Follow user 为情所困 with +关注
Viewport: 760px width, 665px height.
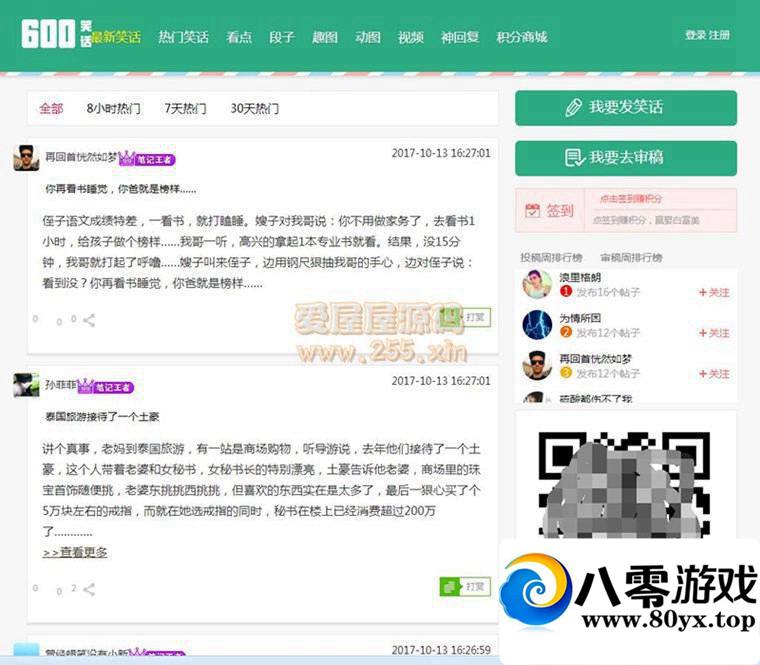tap(714, 333)
